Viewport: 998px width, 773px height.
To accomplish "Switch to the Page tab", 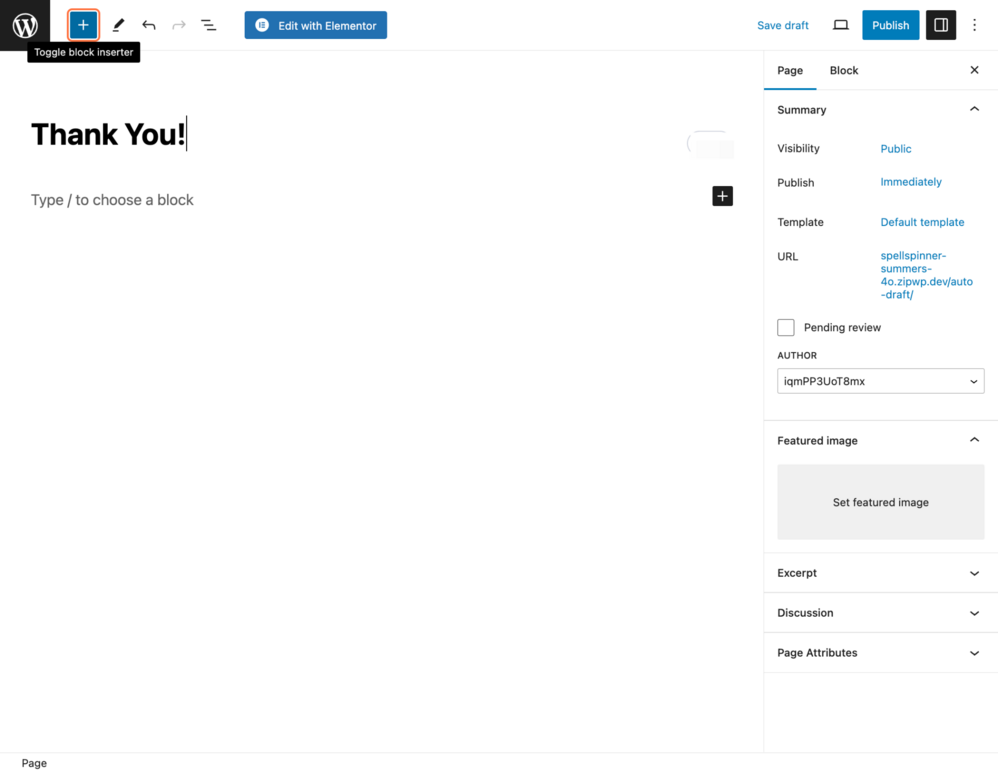I will click(790, 70).
